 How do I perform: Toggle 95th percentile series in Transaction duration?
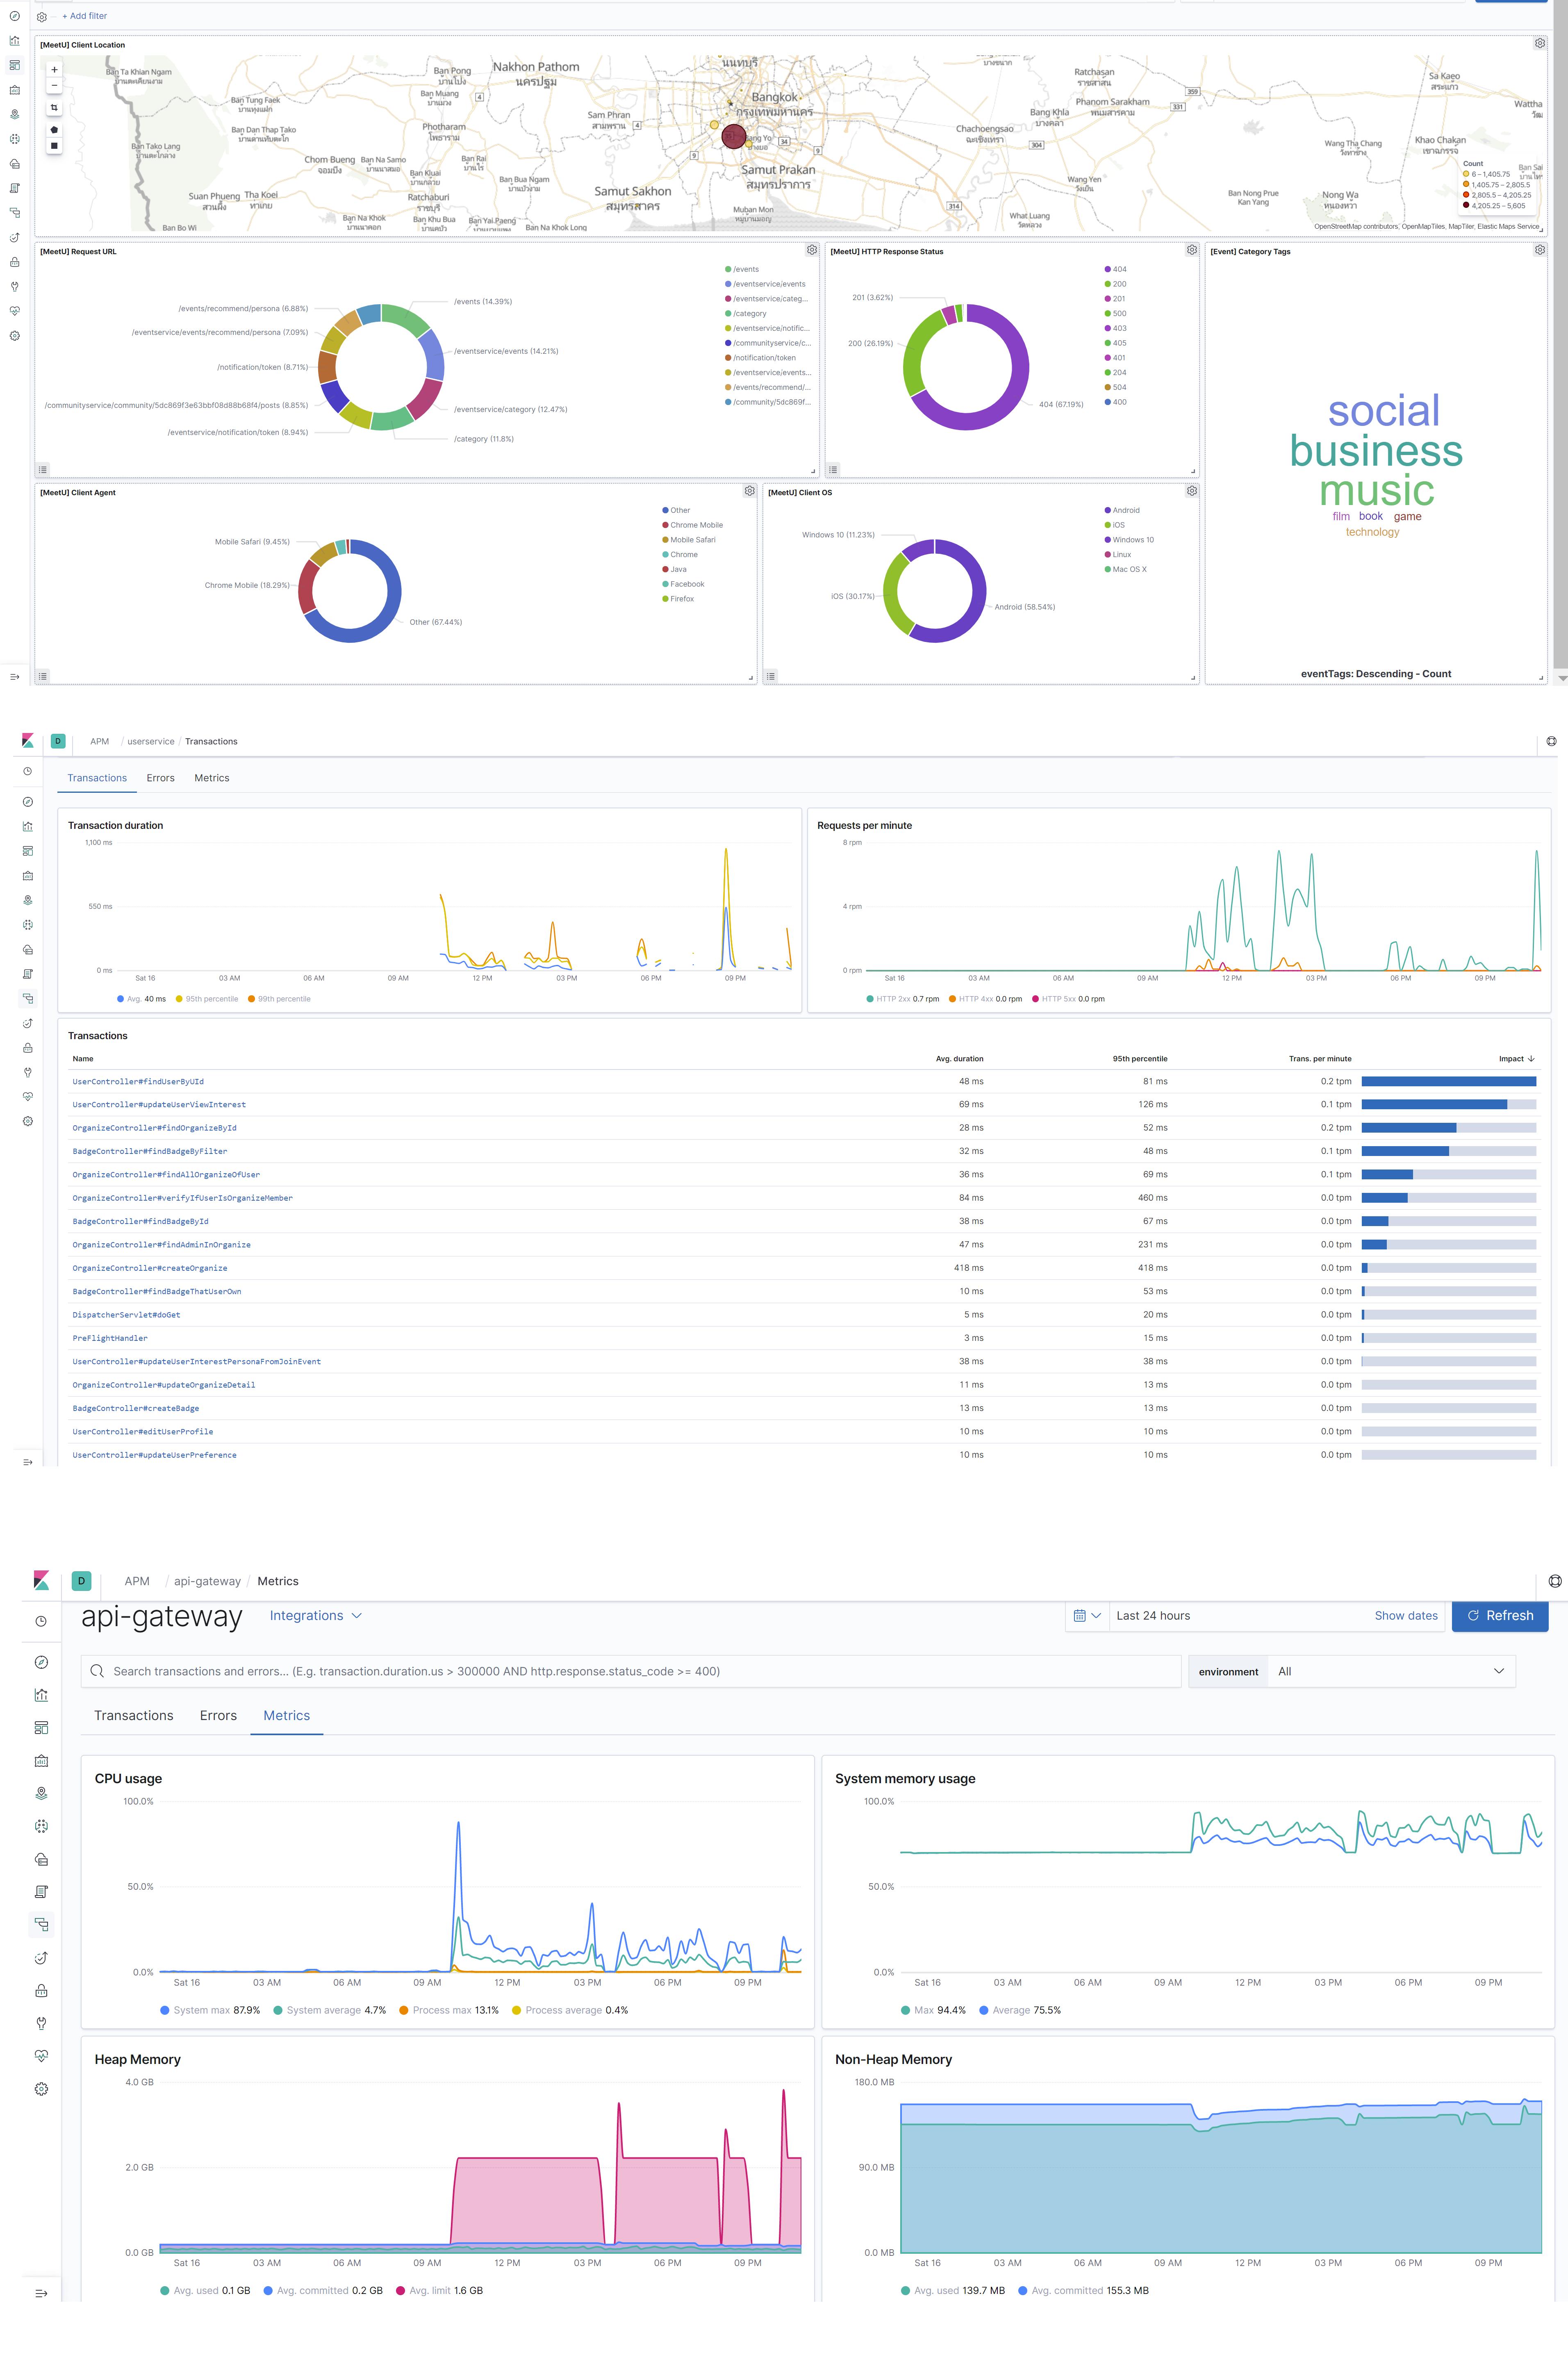(206, 999)
